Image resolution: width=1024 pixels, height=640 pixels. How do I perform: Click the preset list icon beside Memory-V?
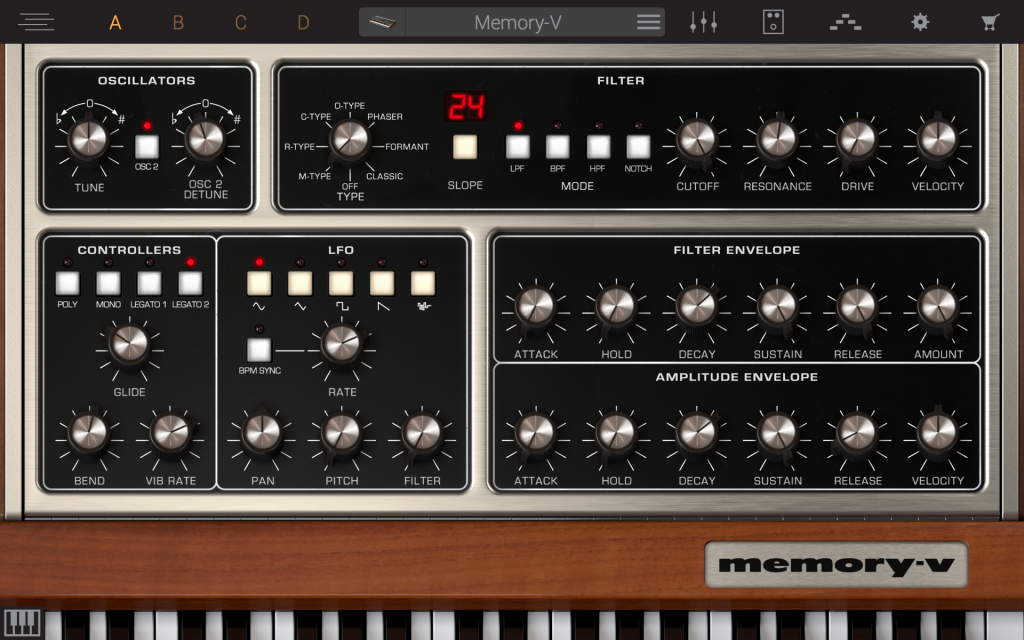(647, 21)
